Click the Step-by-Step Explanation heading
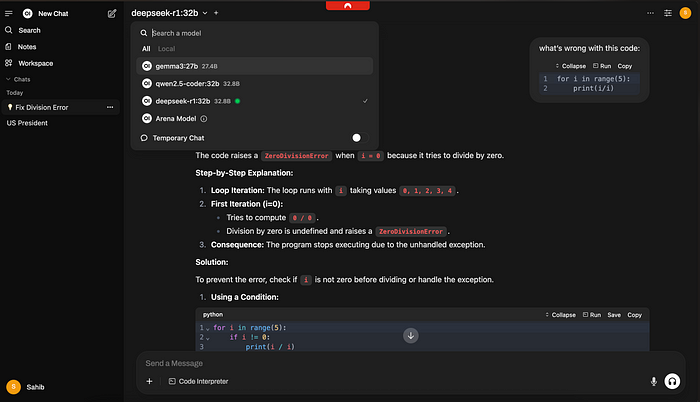Viewport: 700px width, 402px height. [244, 173]
